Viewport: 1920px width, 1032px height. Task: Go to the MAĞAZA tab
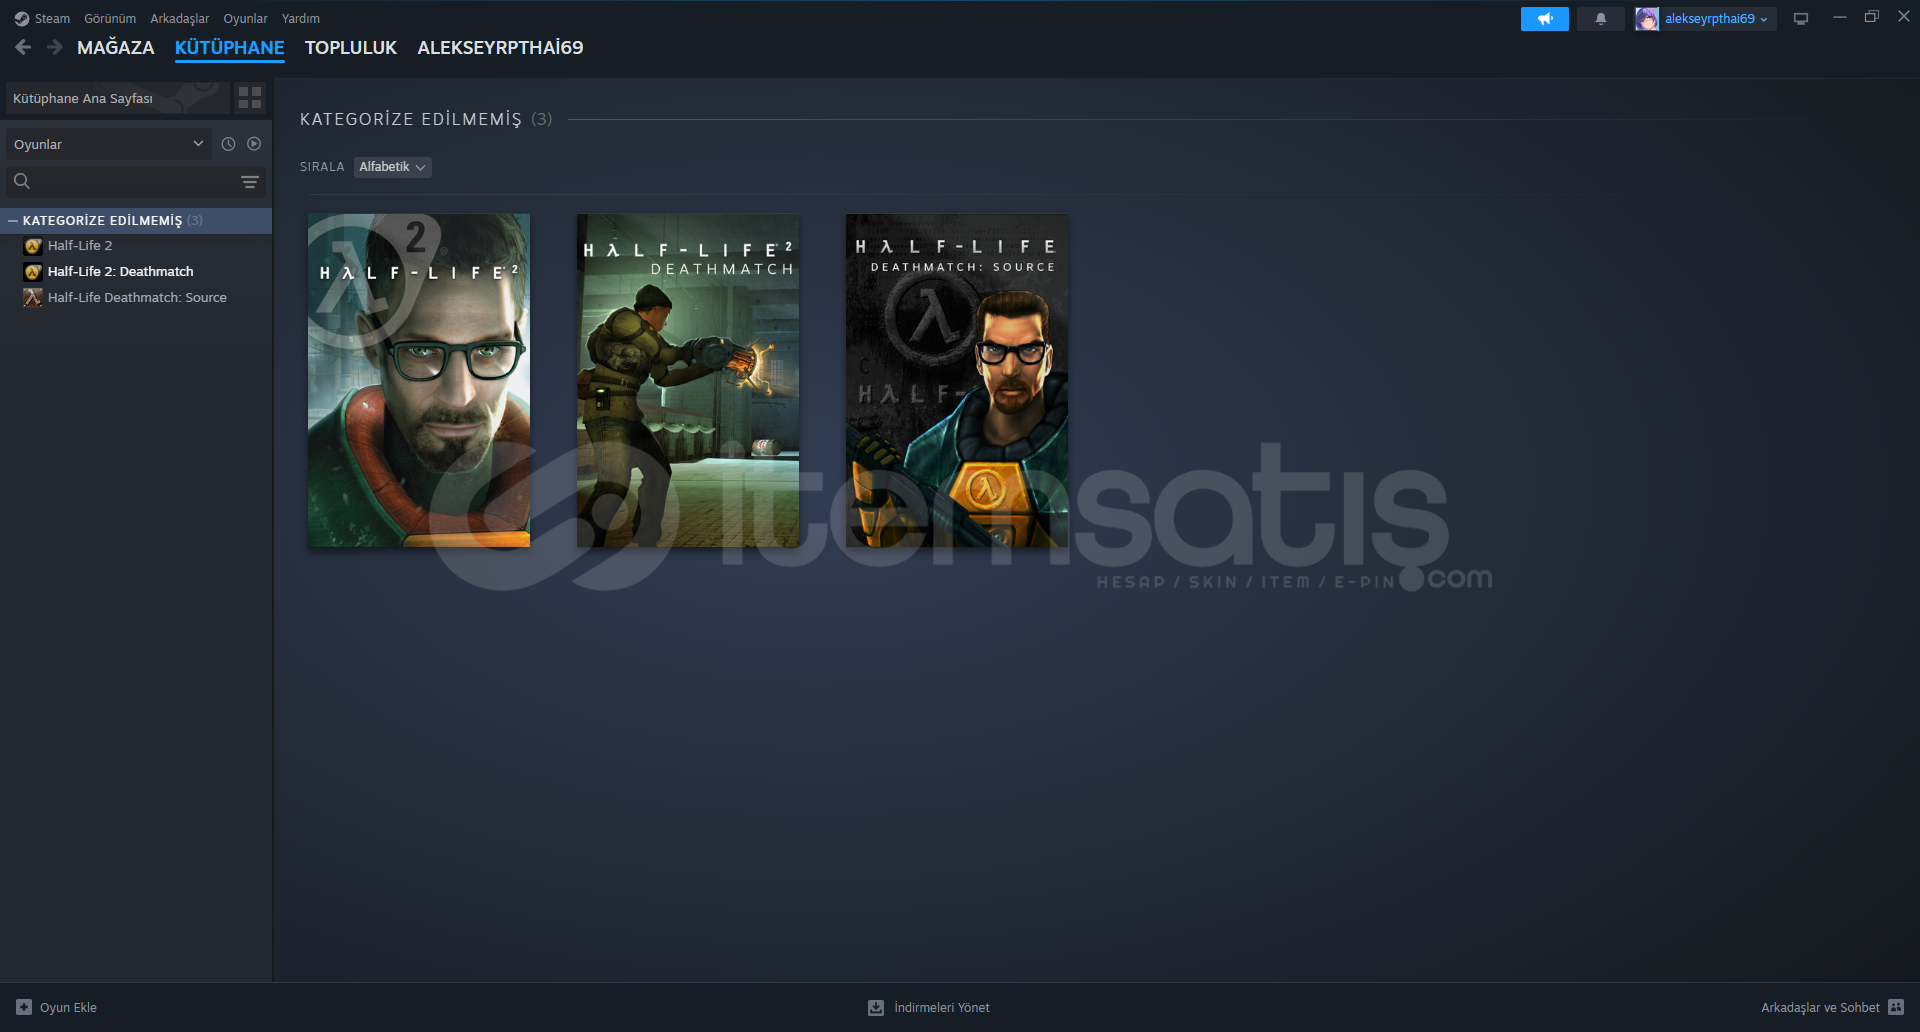click(116, 47)
